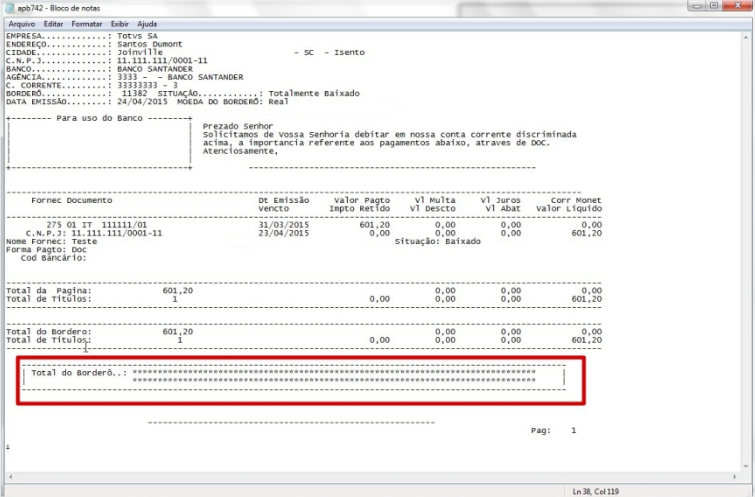Image resolution: width=755 pixels, height=497 pixels.
Task: Click borderô number '11382'
Action: click(135, 93)
